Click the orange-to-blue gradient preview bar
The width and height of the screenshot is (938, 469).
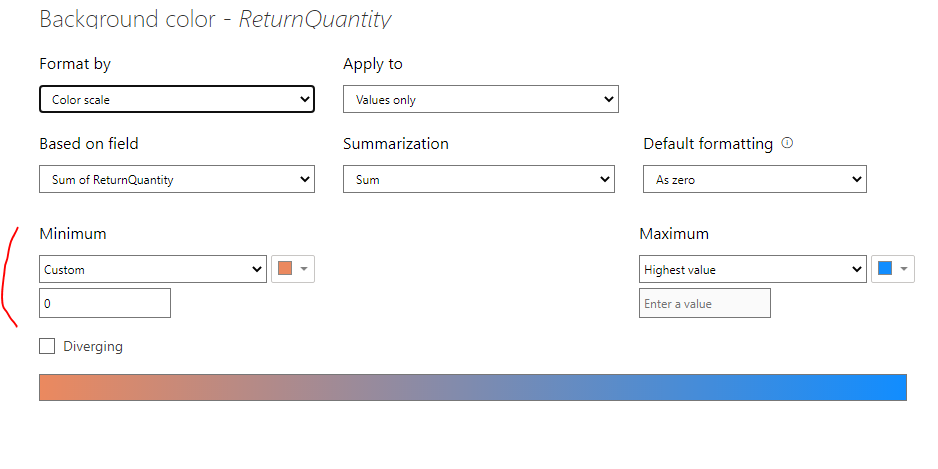[x=473, y=387]
